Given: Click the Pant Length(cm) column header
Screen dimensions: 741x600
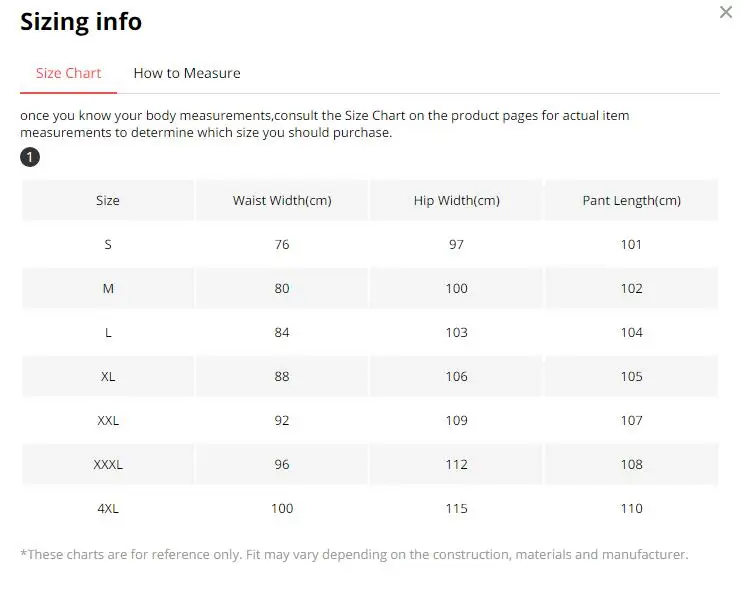Looking at the screenshot, I should coord(631,200).
